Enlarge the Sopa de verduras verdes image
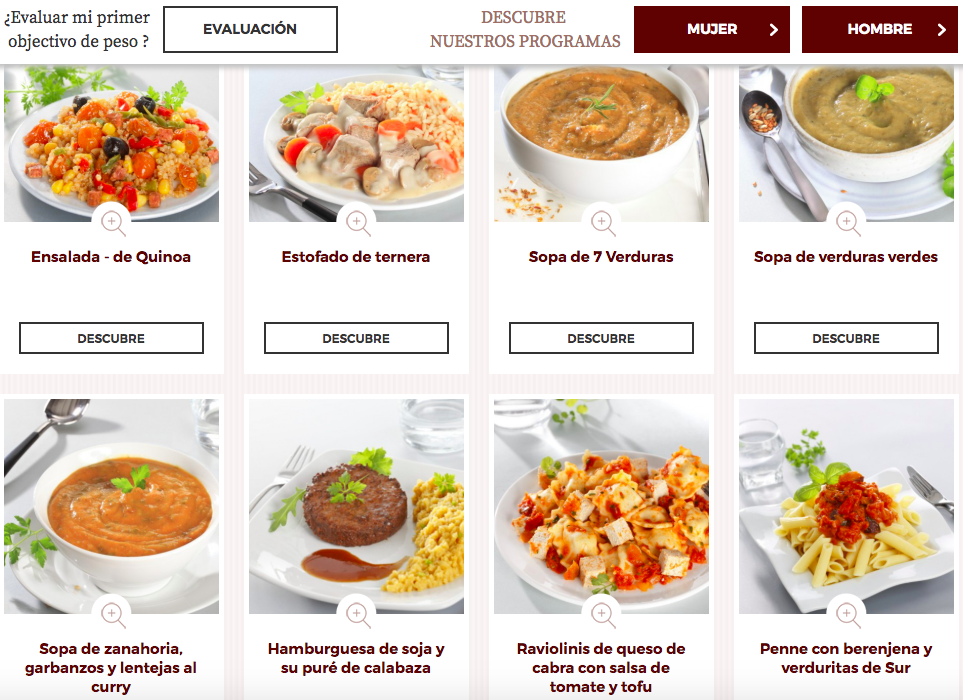 click(x=848, y=222)
